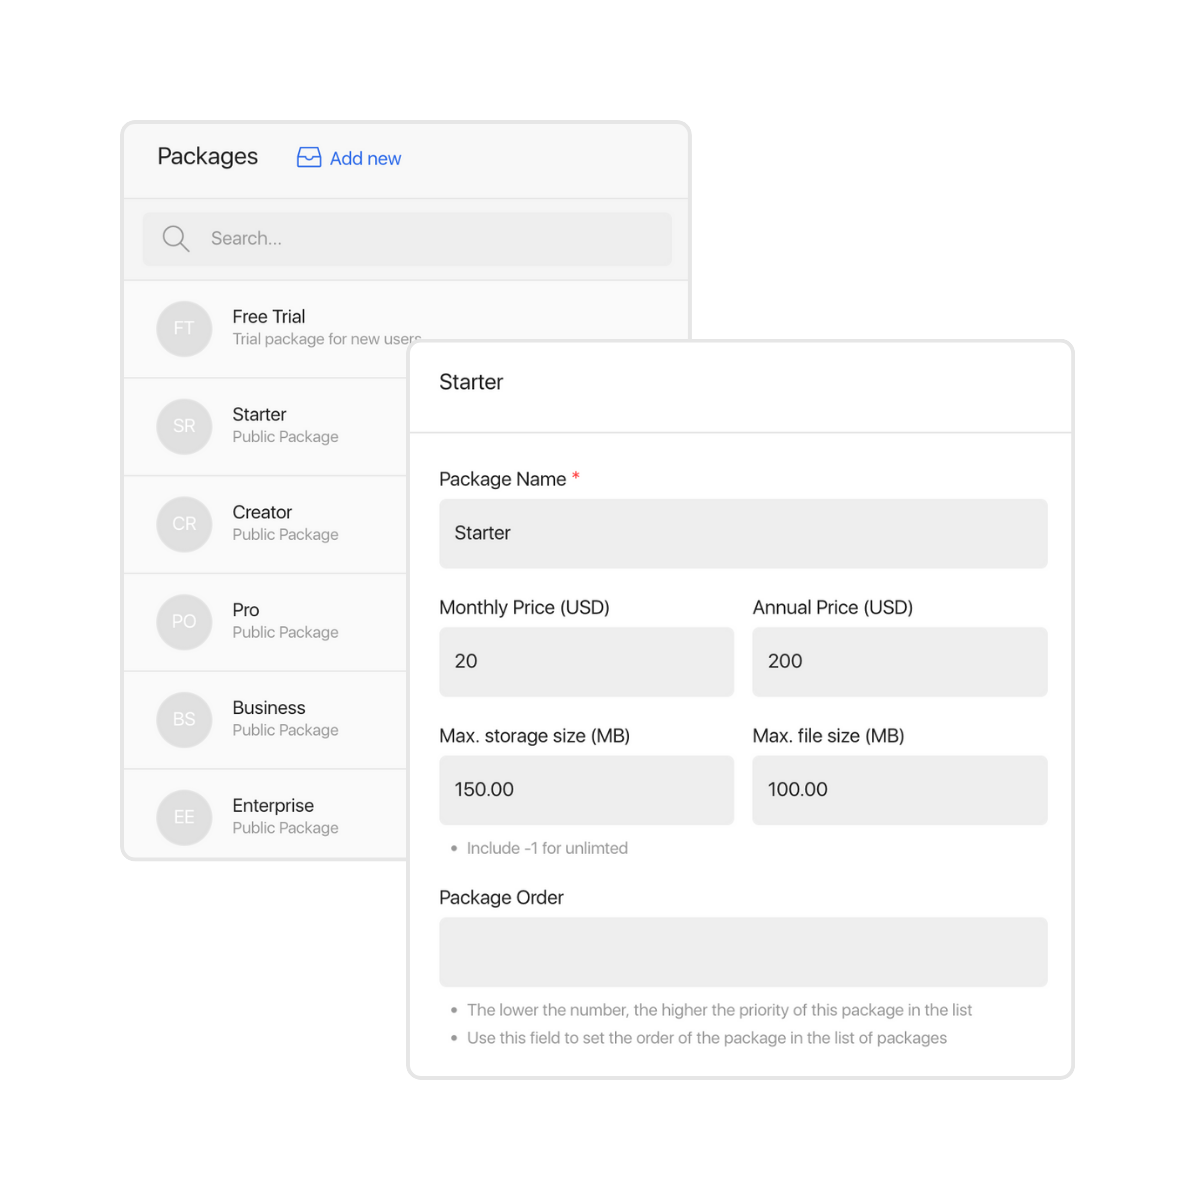The image size is (1200, 1200).
Task: Open the Free Trial package name
Action: coord(269,317)
